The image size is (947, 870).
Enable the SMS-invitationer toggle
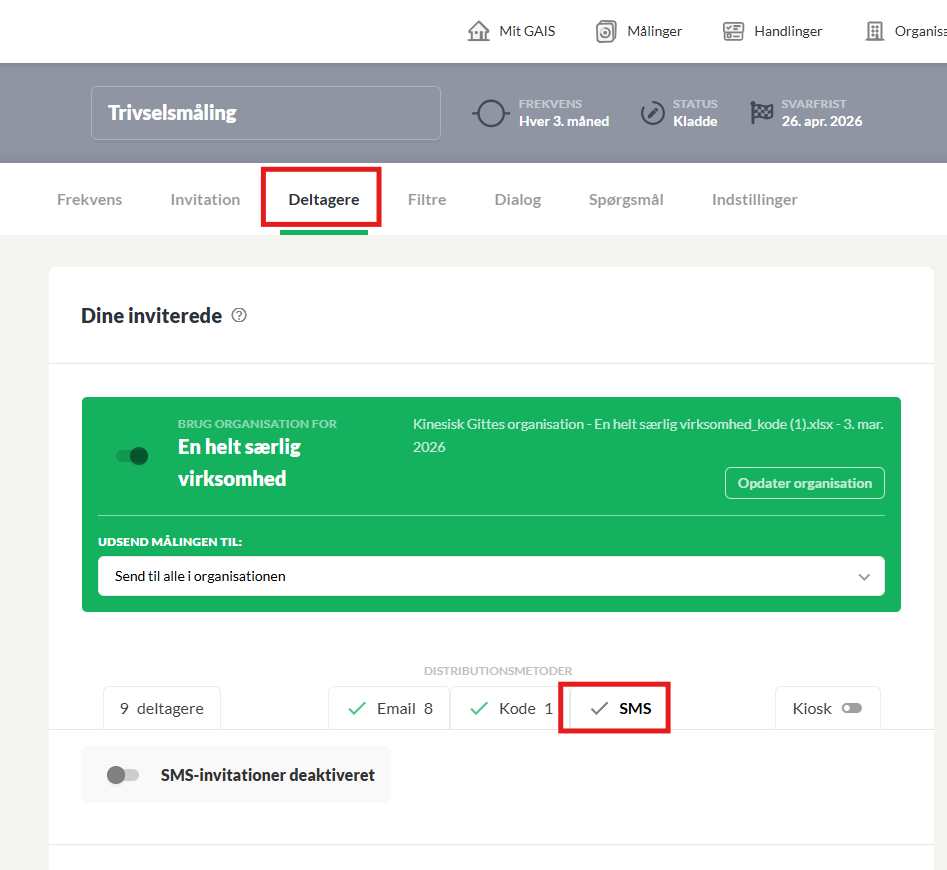point(123,775)
